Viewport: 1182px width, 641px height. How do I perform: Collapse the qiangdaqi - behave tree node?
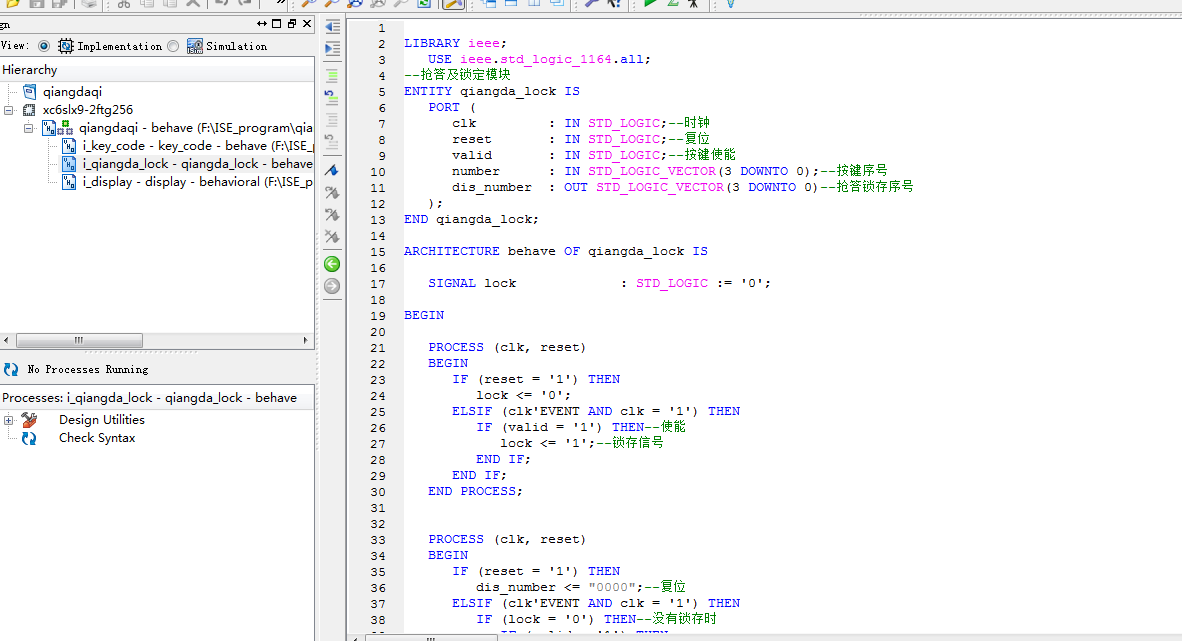click(29, 128)
